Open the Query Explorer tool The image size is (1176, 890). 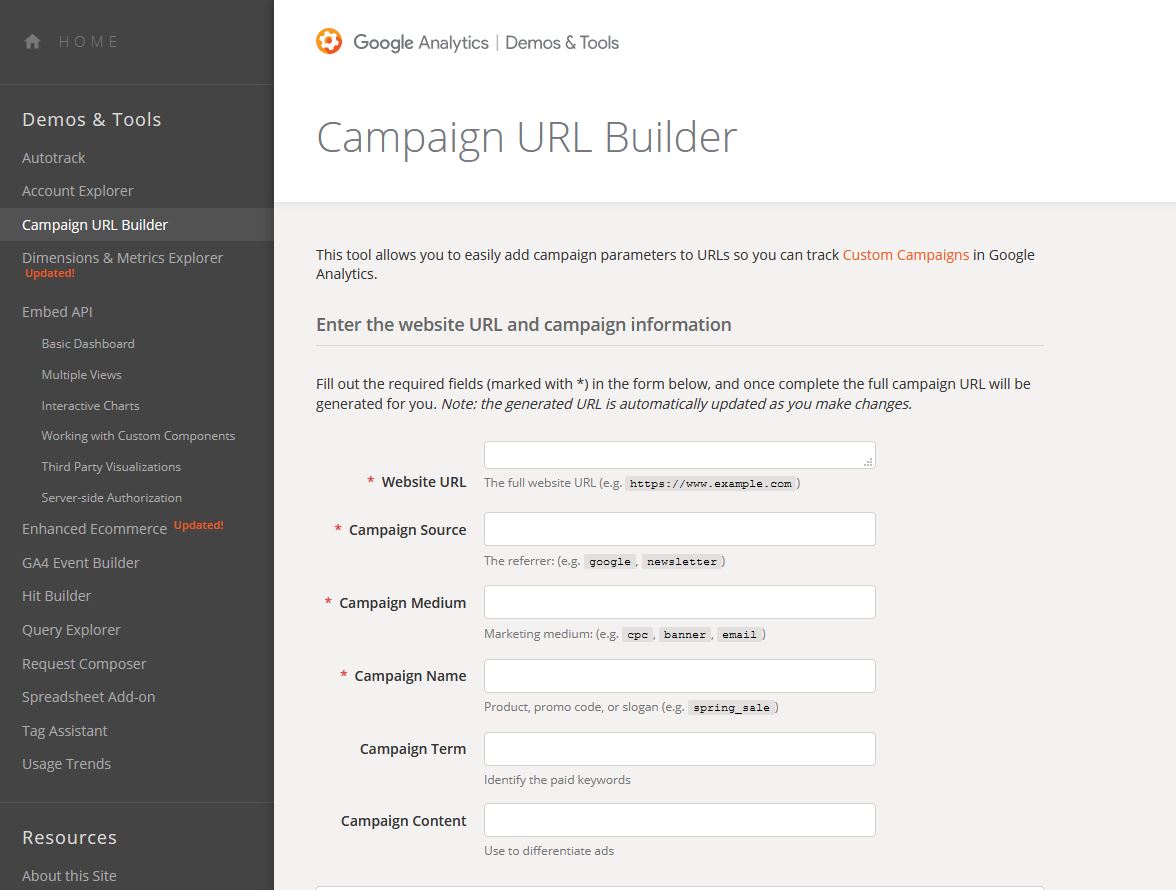pyautogui.click(x=71, y=630)
